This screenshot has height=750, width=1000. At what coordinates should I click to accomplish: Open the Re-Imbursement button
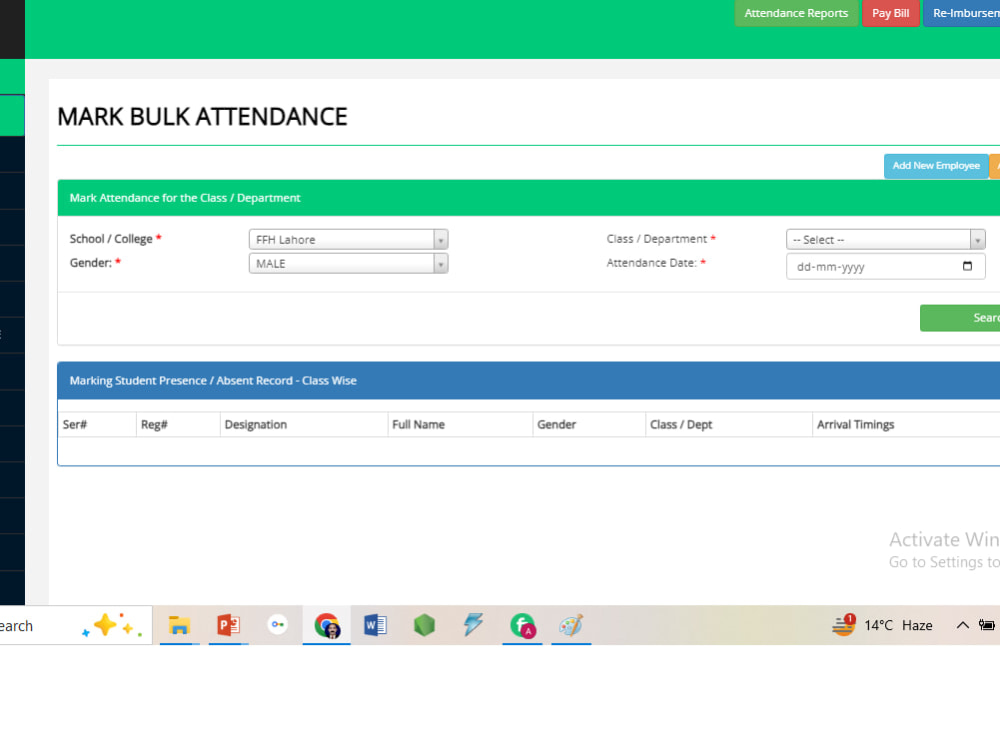point(962,13)
